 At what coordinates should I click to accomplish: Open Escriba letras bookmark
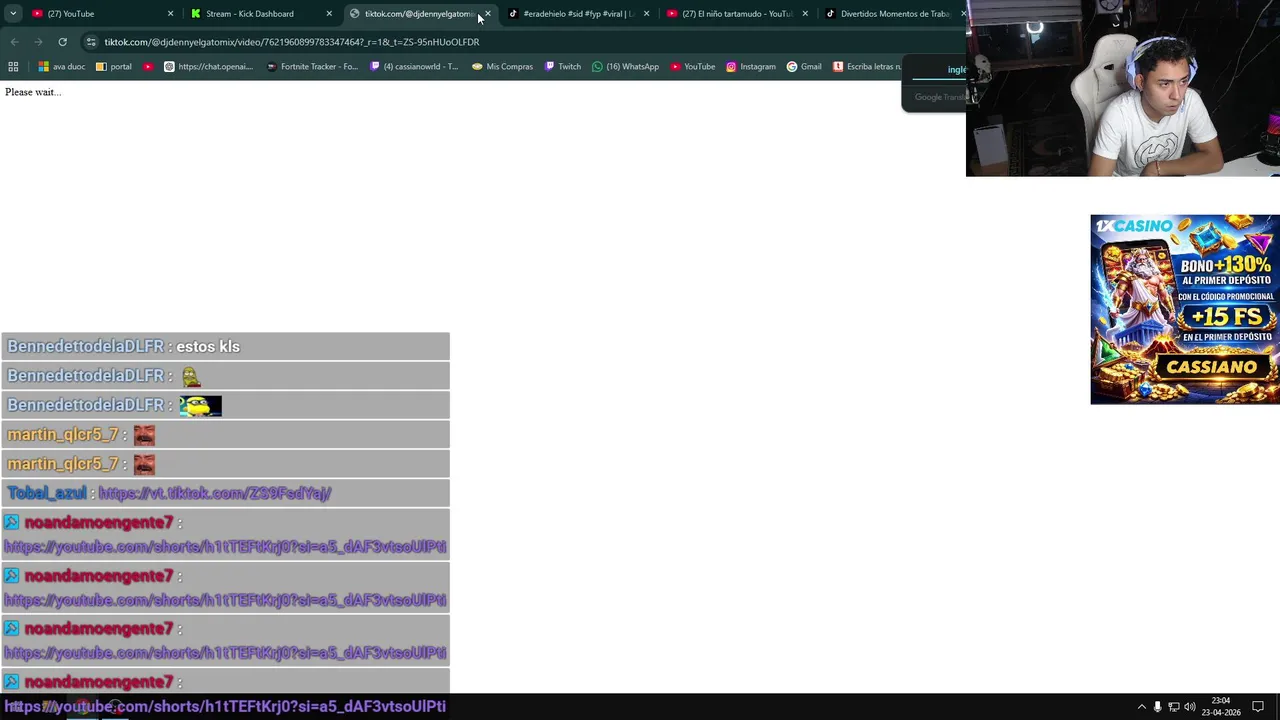point(867,67)
